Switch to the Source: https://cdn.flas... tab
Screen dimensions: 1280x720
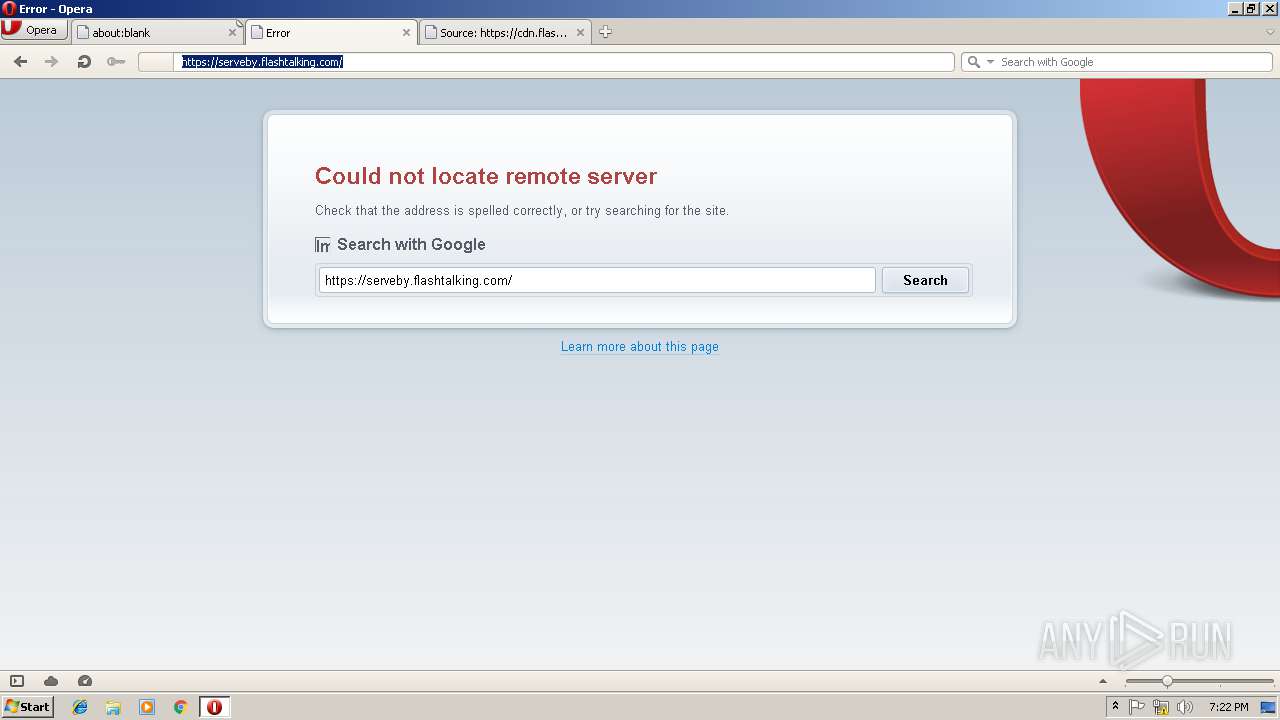pos(505,32)
